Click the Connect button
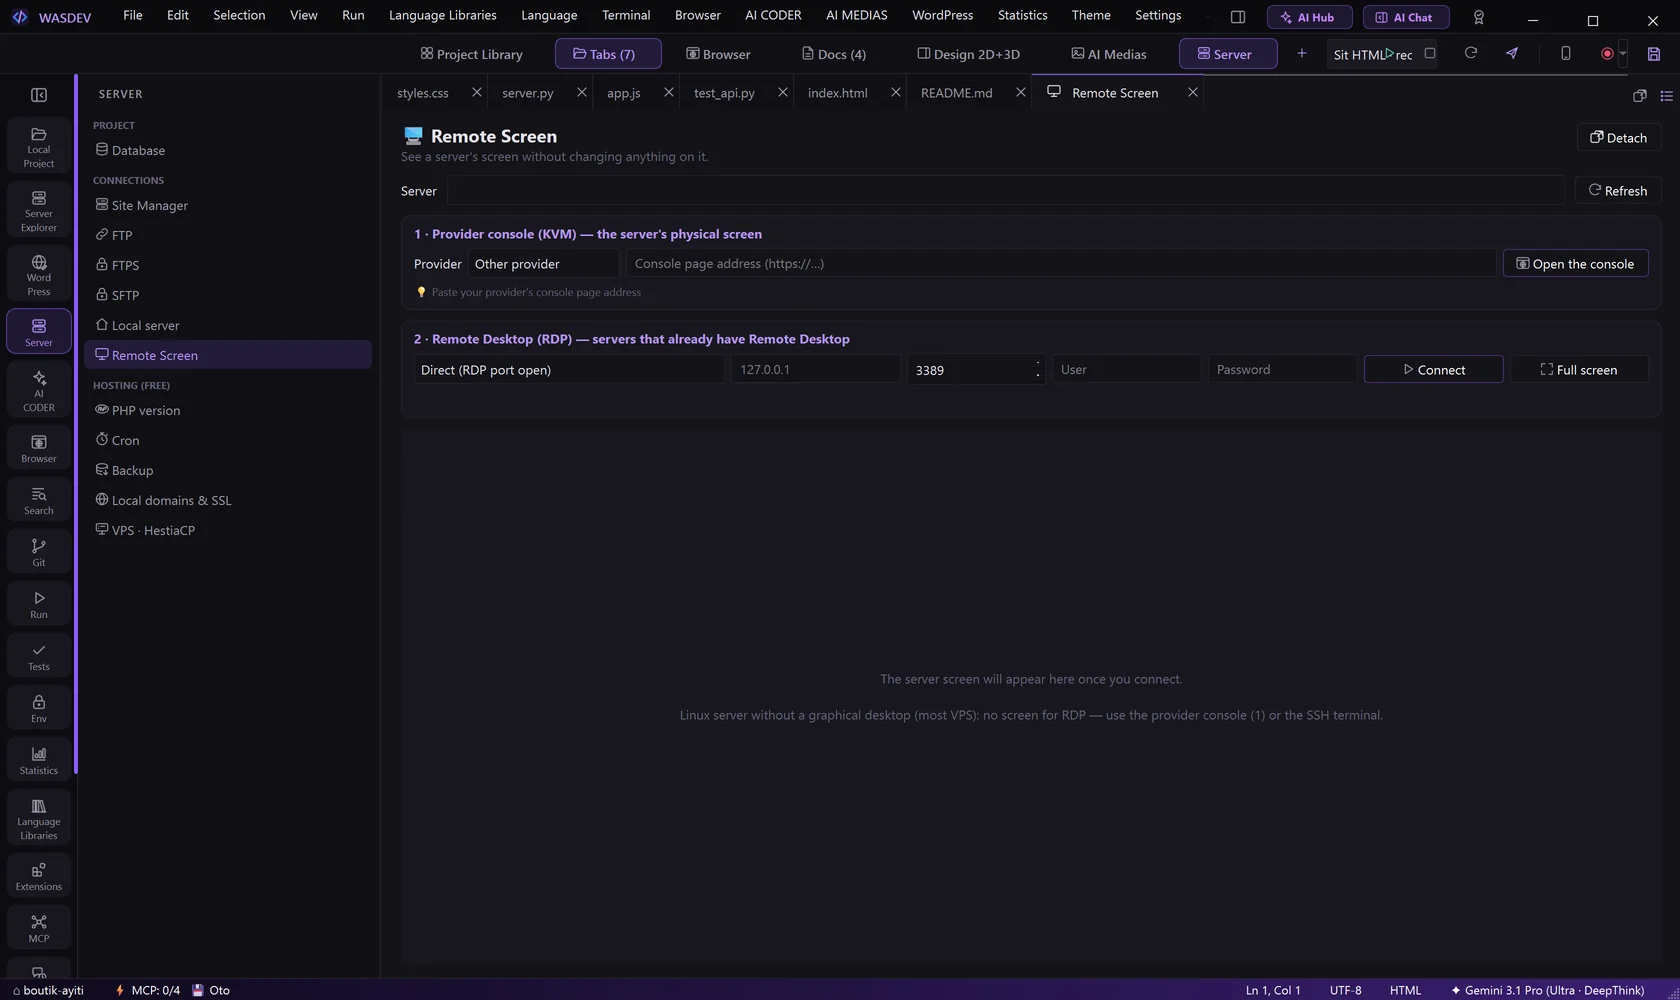The height and width of the screenshot is (1000, 1680). 1434,370
